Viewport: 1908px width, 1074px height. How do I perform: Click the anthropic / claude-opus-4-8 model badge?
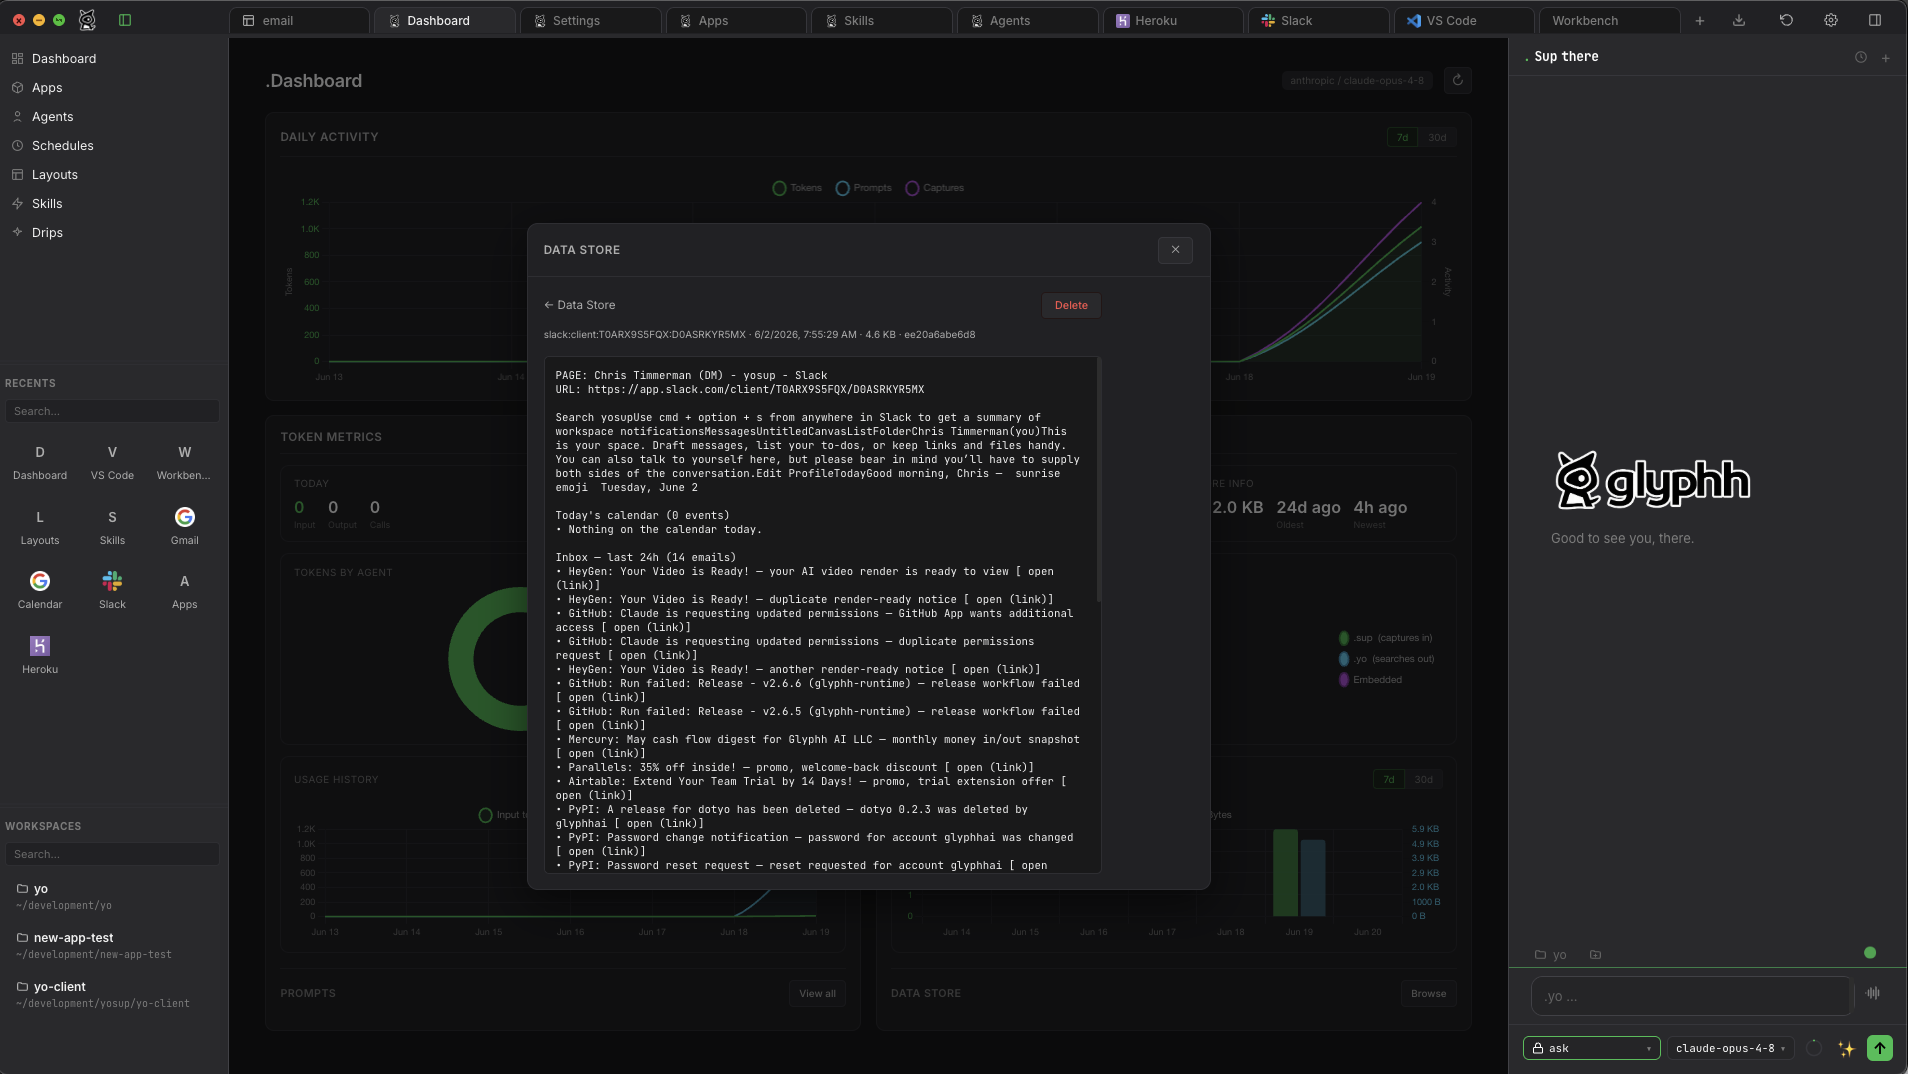[x=1357, y=81]
